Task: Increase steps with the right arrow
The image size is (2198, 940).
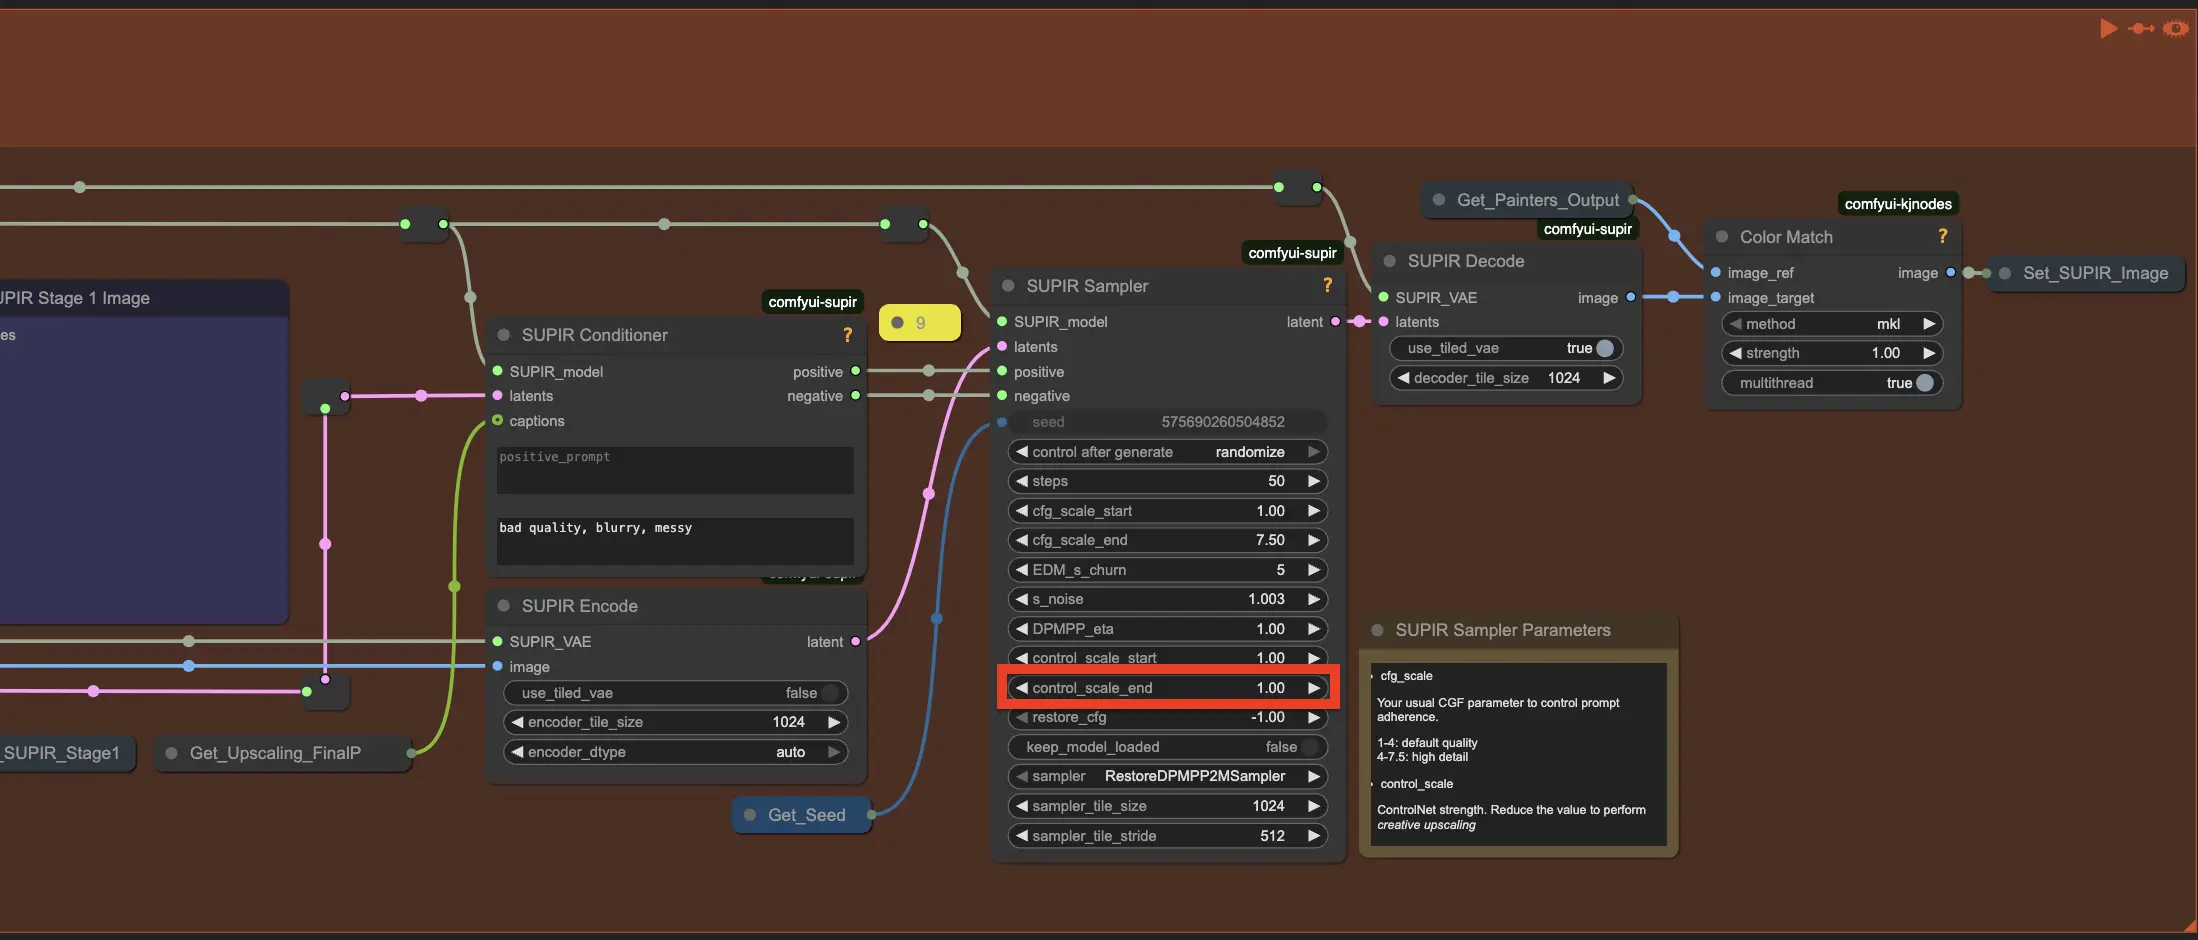Action: tap(1314, 481)
